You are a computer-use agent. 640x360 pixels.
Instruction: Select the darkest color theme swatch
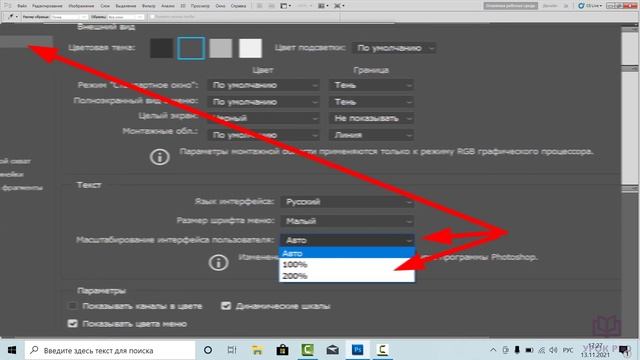[162, 48]
